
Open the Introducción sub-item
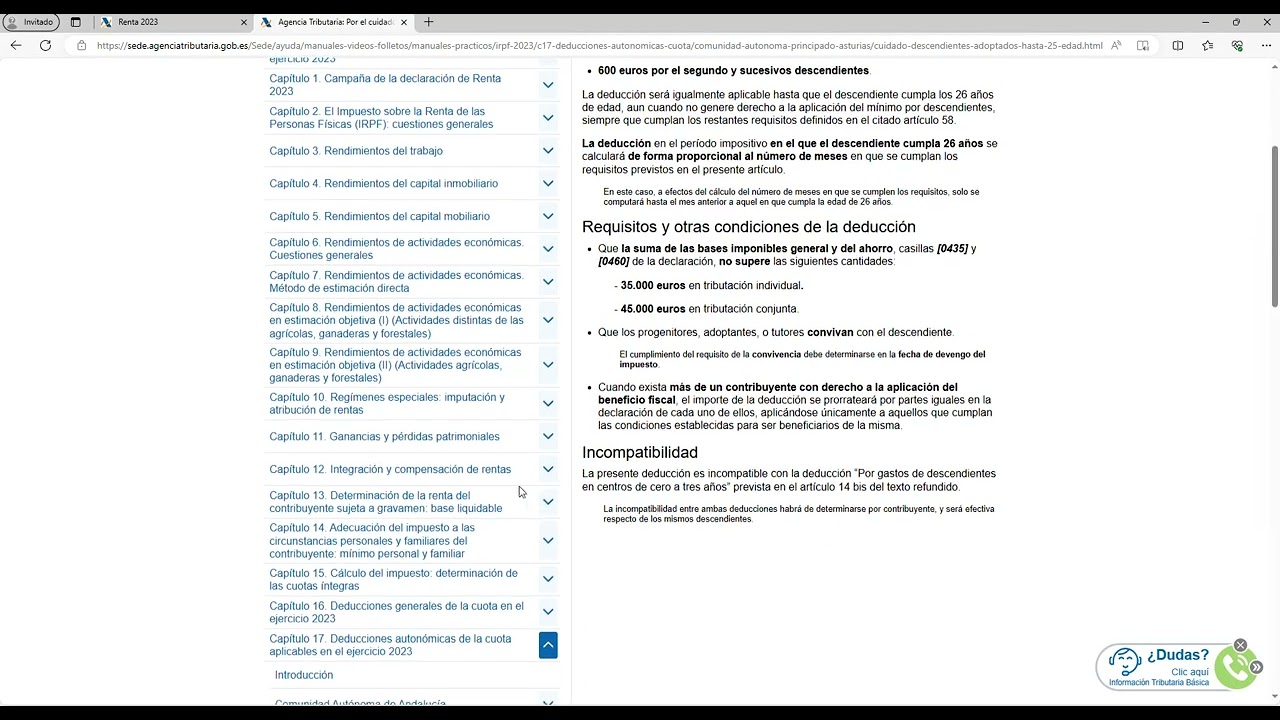(304, 675)
